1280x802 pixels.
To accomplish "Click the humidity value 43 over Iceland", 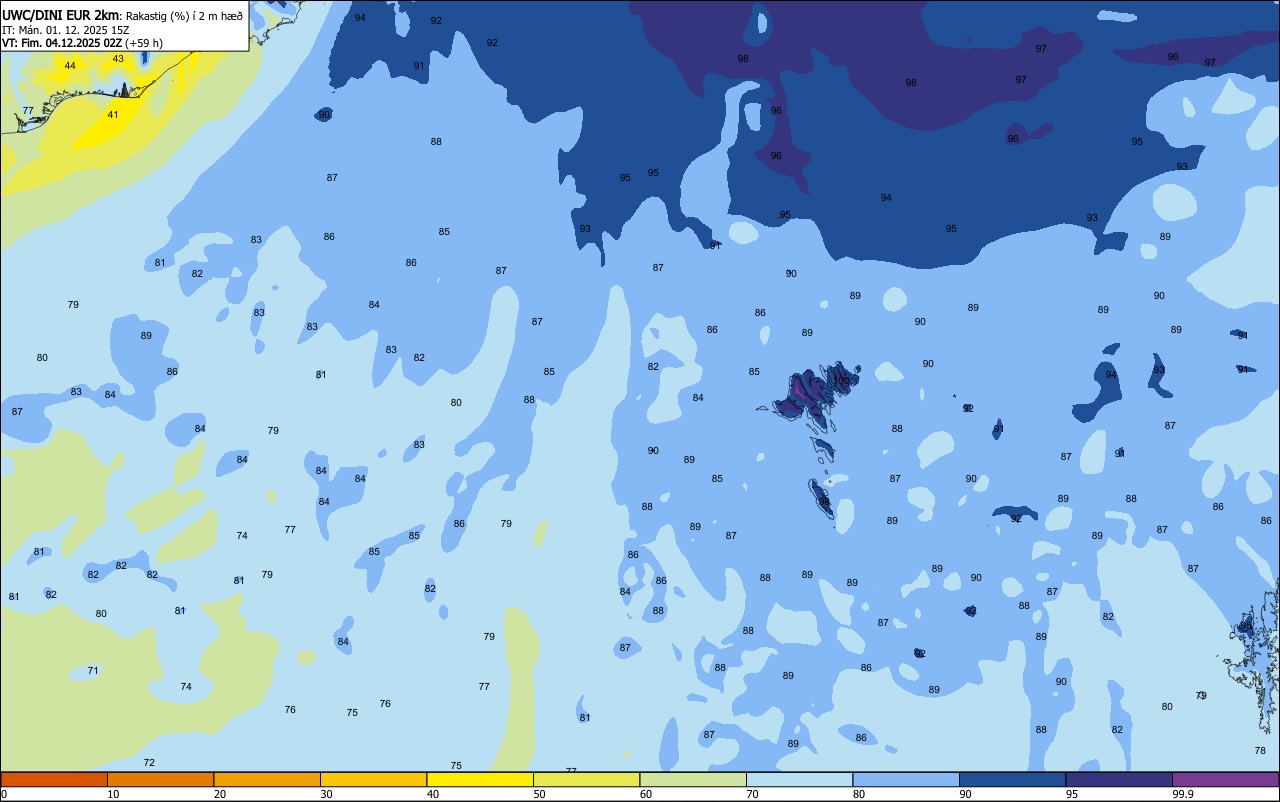I will coord(118,58).
